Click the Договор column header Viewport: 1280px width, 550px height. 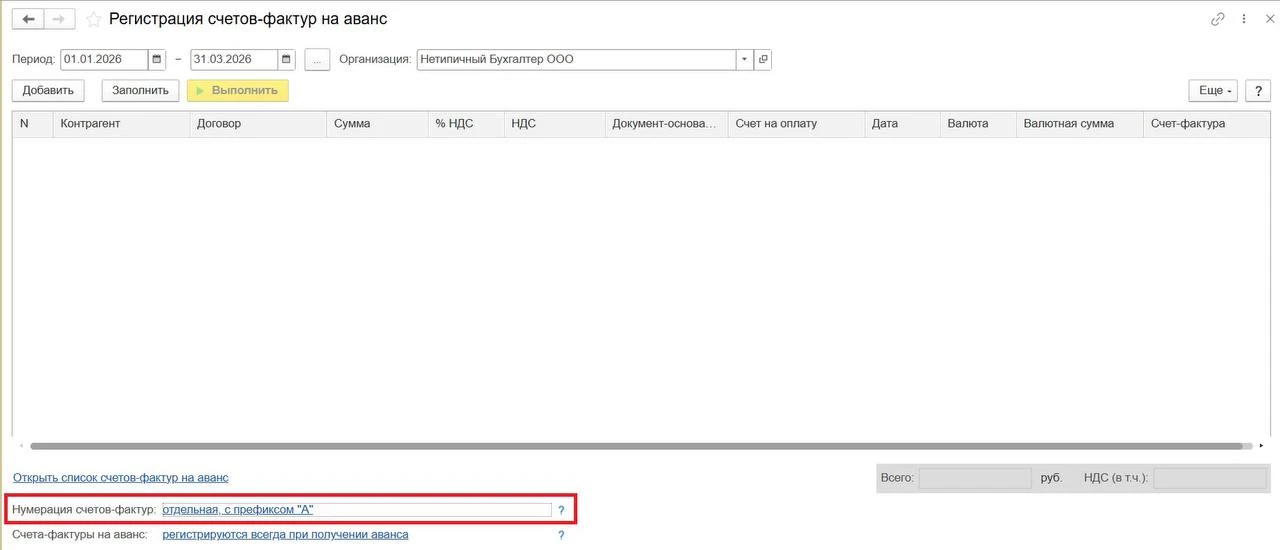(258, 124)
